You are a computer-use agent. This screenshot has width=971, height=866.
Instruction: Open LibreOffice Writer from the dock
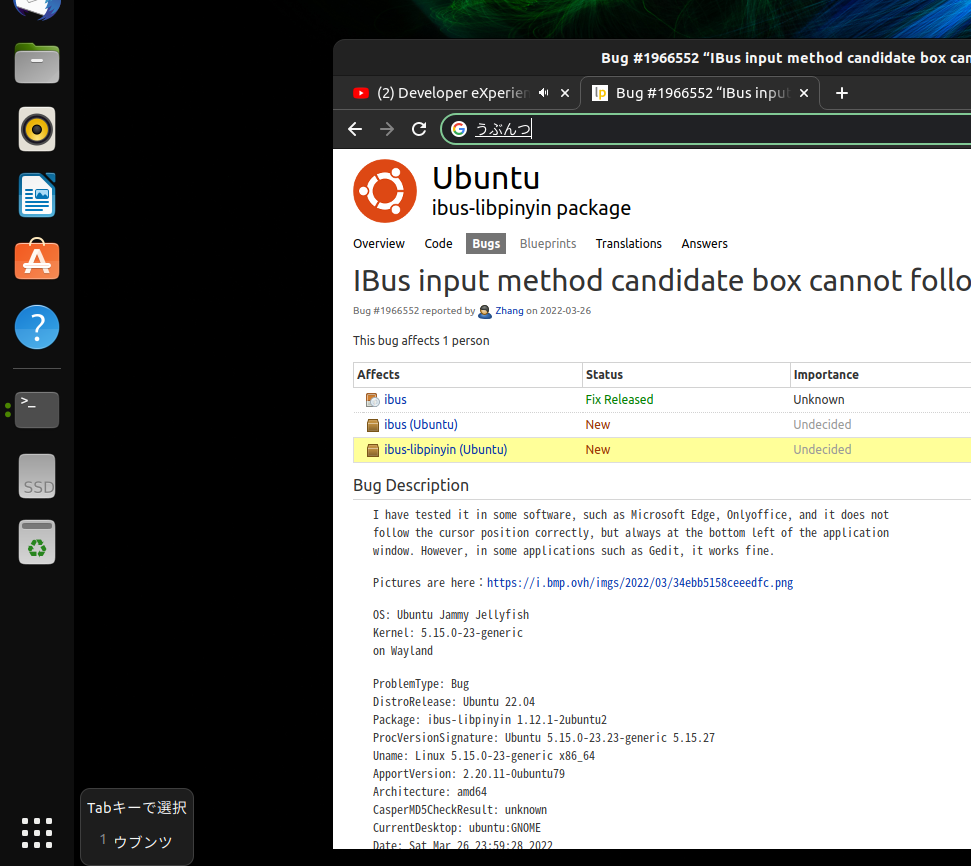click(37, 195)
